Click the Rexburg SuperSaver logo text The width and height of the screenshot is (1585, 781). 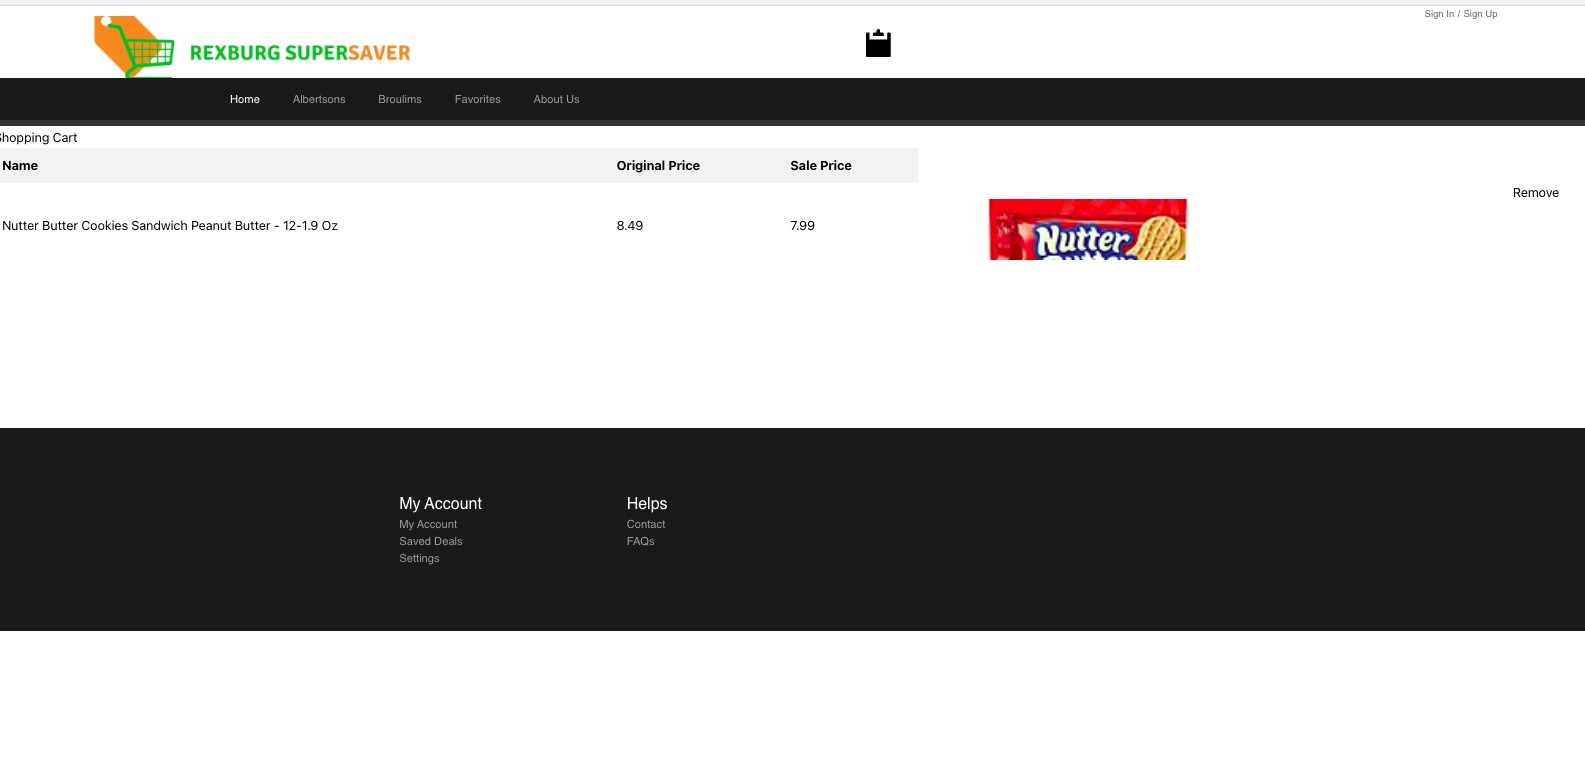point(300,53)
